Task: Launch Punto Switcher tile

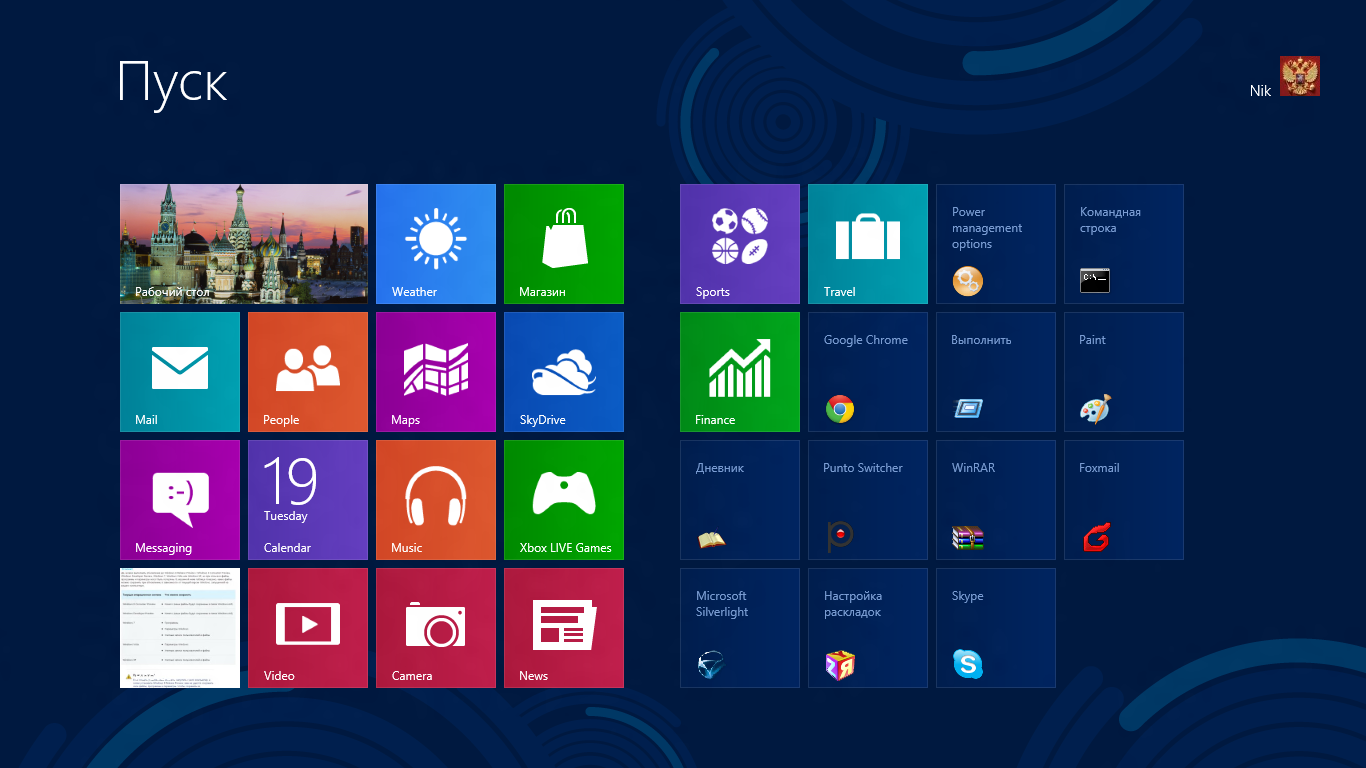Action: (x=868, y=500)
